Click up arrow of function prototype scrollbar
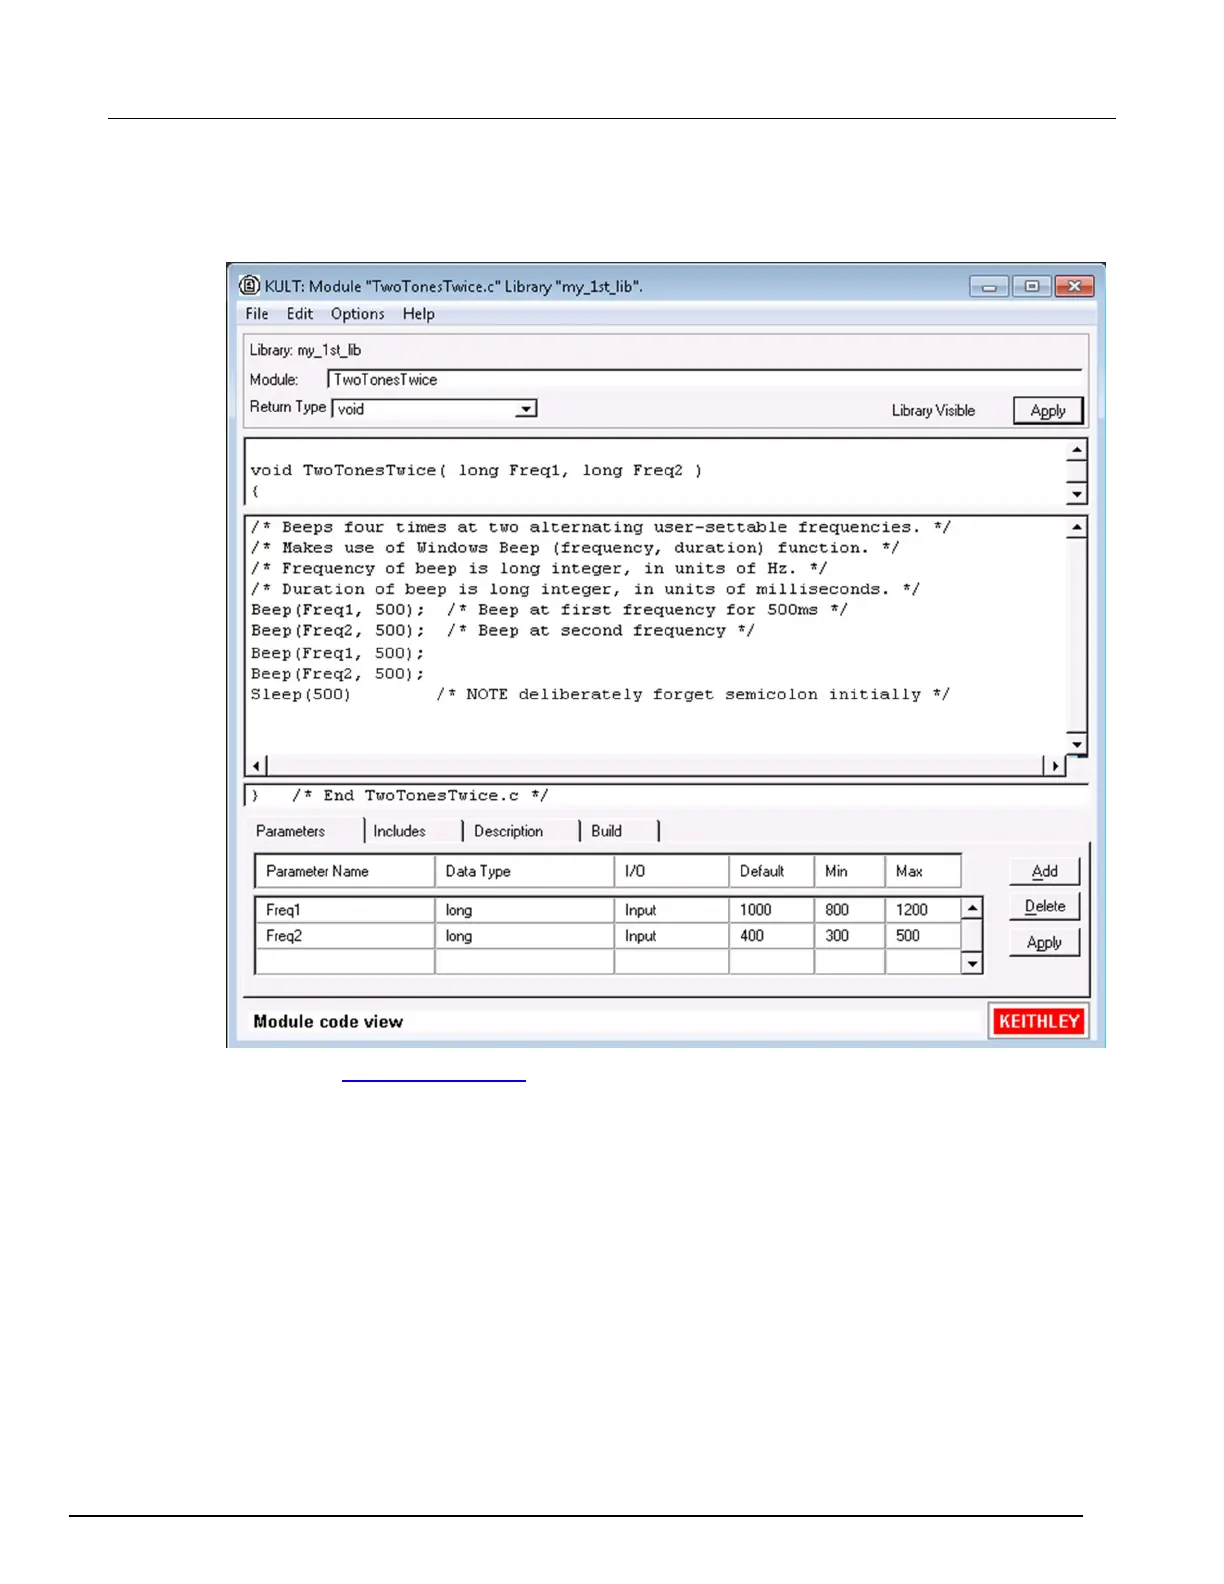The height and width of the screenshot is (1584, 1224). (x=1076, y=450)
